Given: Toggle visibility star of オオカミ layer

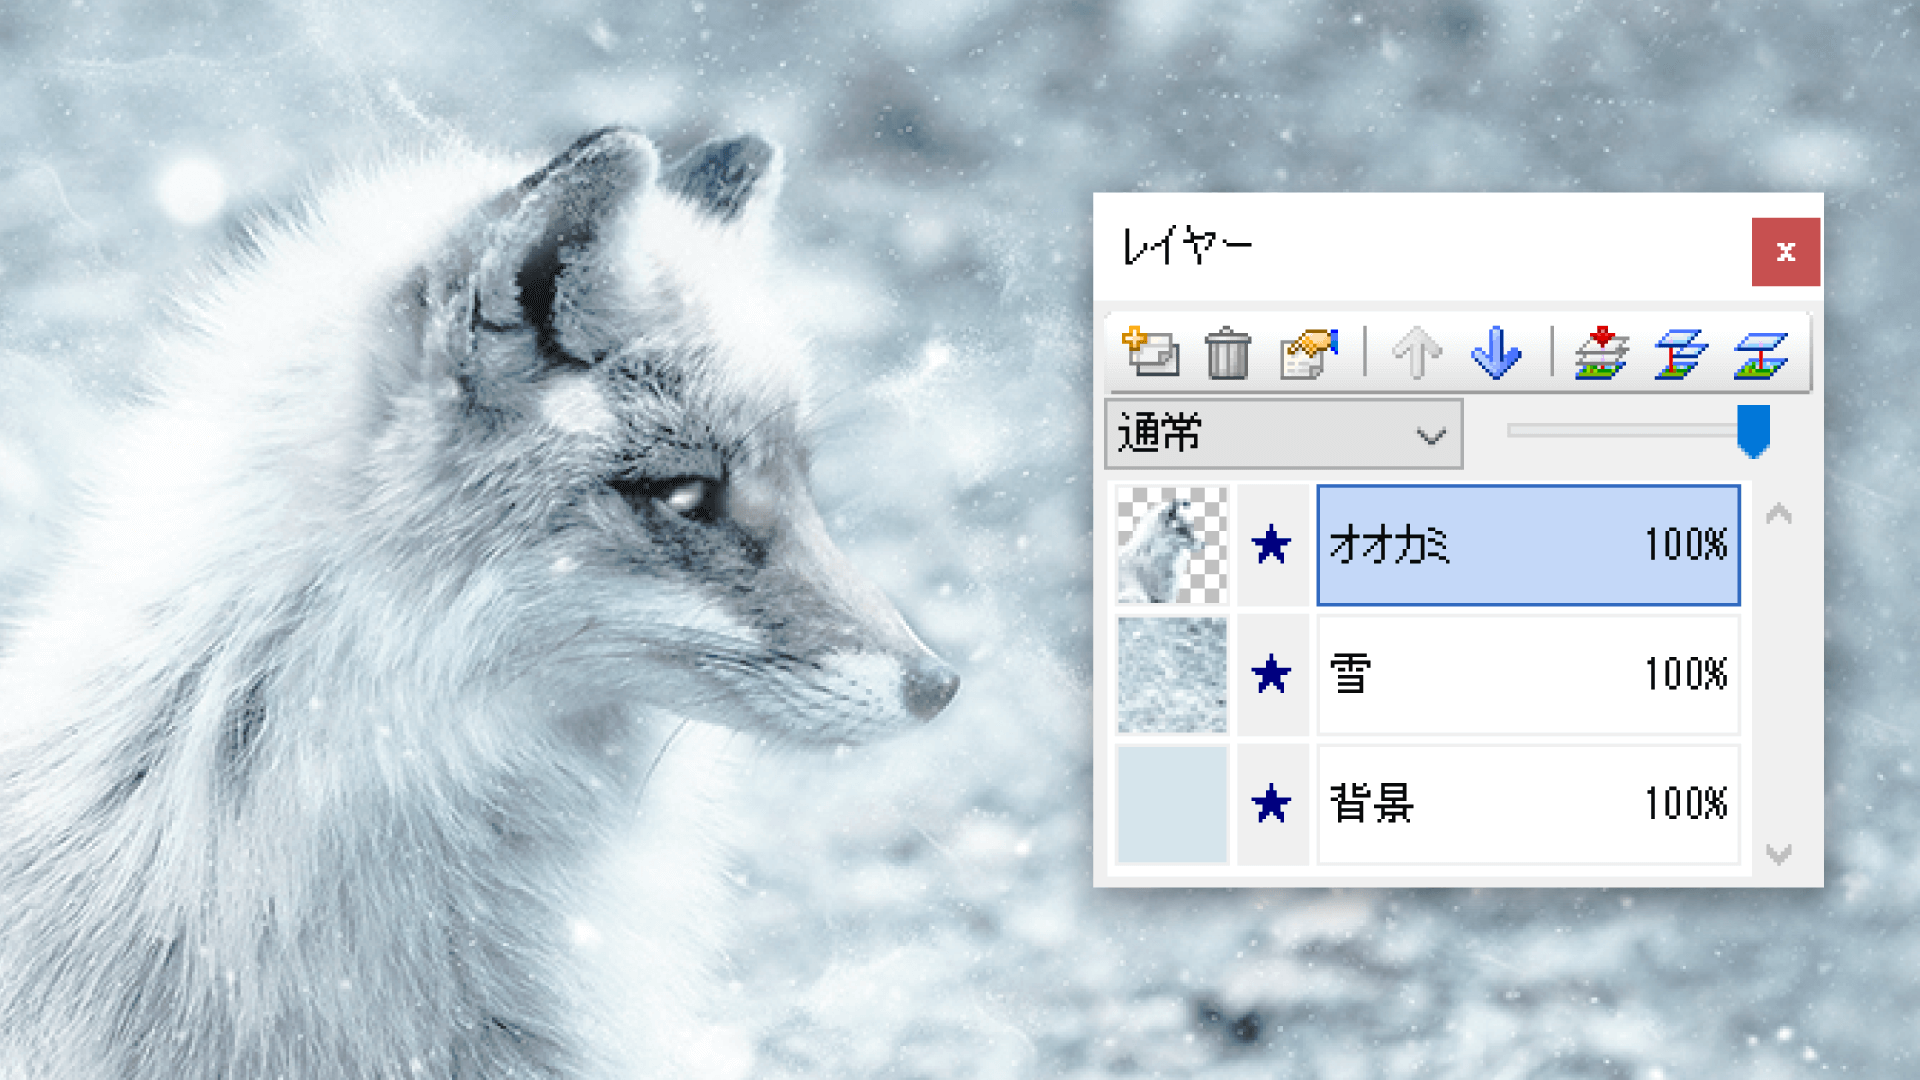Looking at the screenshot, I should [1271, 545].
